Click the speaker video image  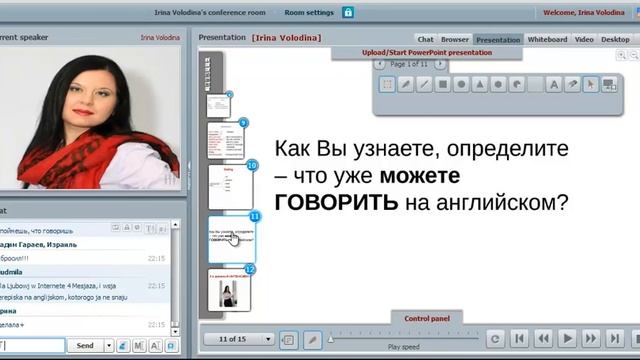pyautogui.click(x=90, y=118)
